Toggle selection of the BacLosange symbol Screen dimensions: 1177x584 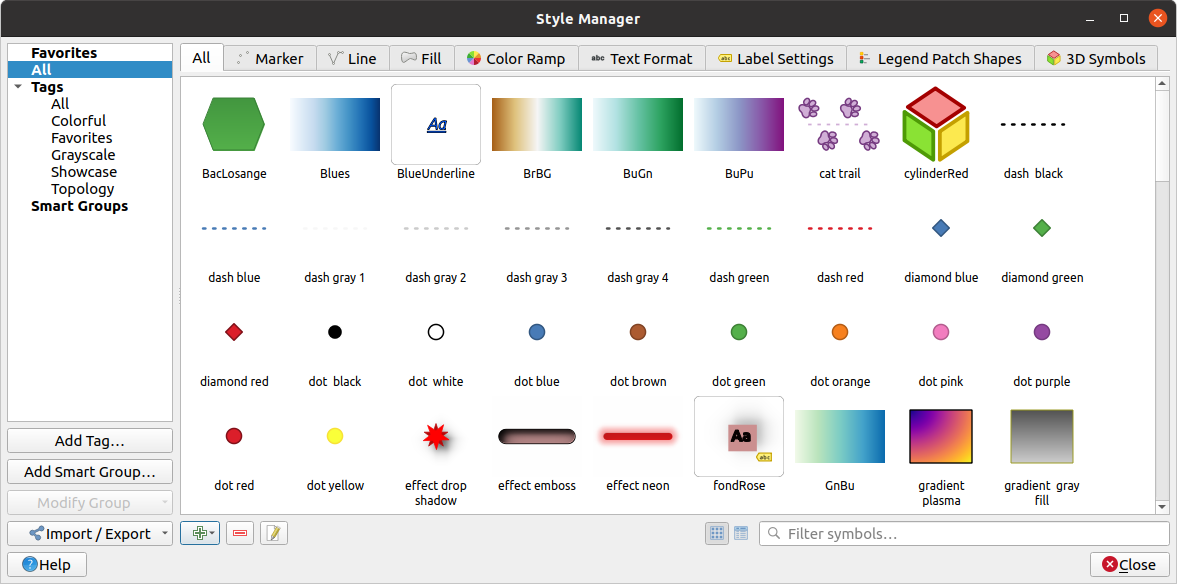pyautogui.click(x=234, y=124)
